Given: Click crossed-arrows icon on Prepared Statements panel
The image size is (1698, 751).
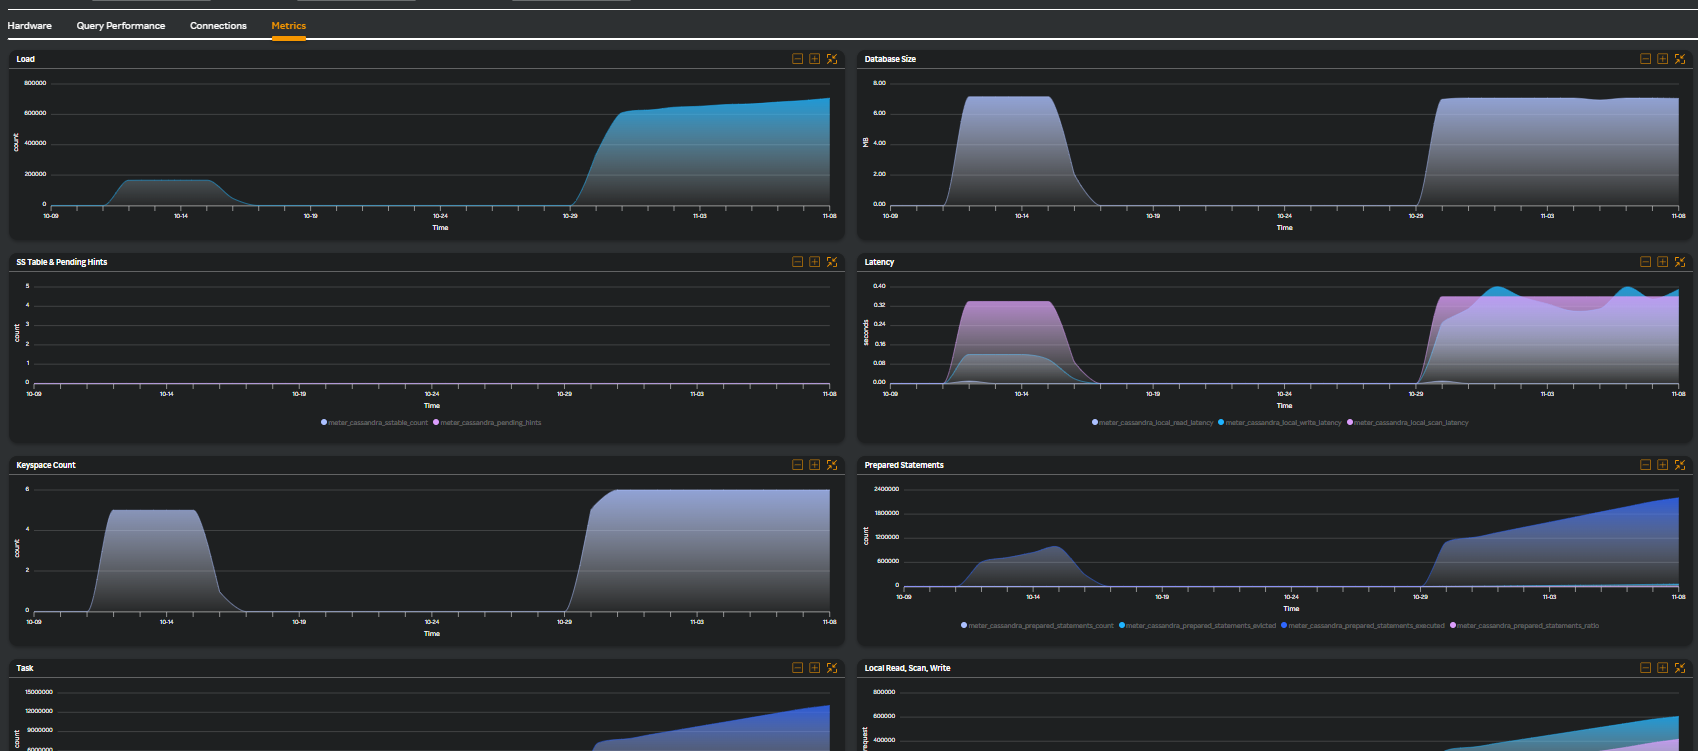Looking at the screenshot, I should [1680, 465].
